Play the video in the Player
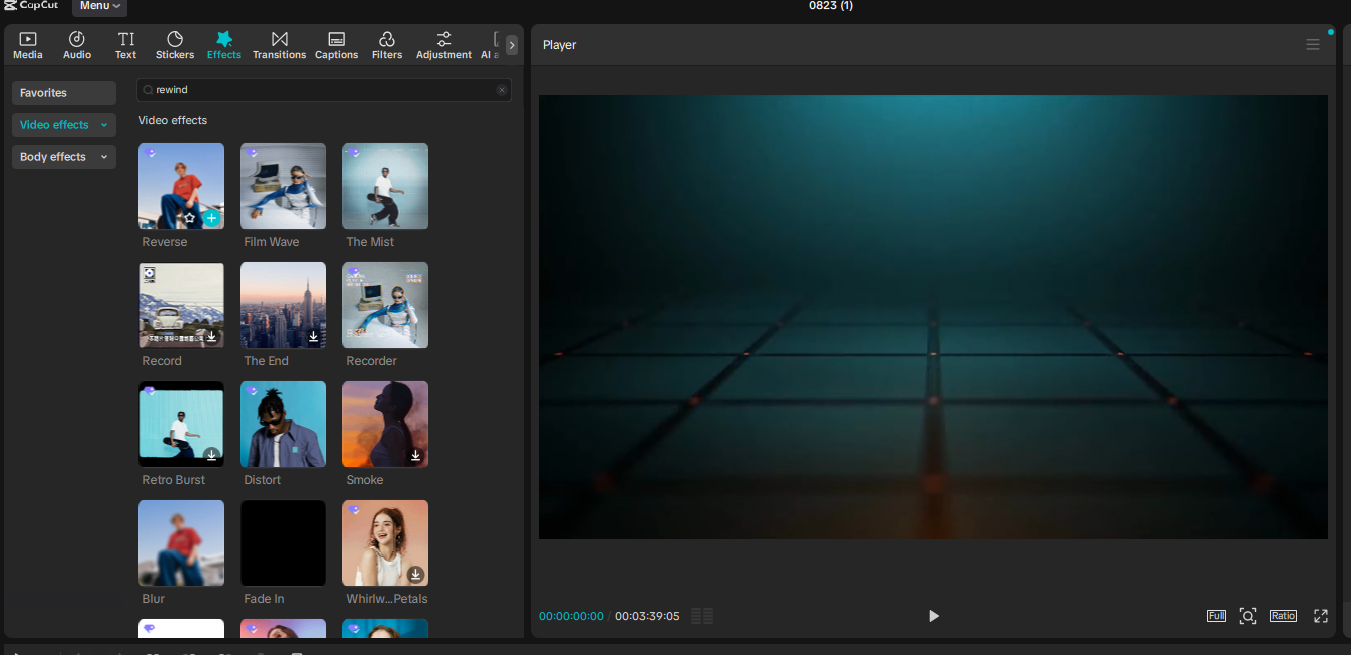 click(x=934, y=616)
